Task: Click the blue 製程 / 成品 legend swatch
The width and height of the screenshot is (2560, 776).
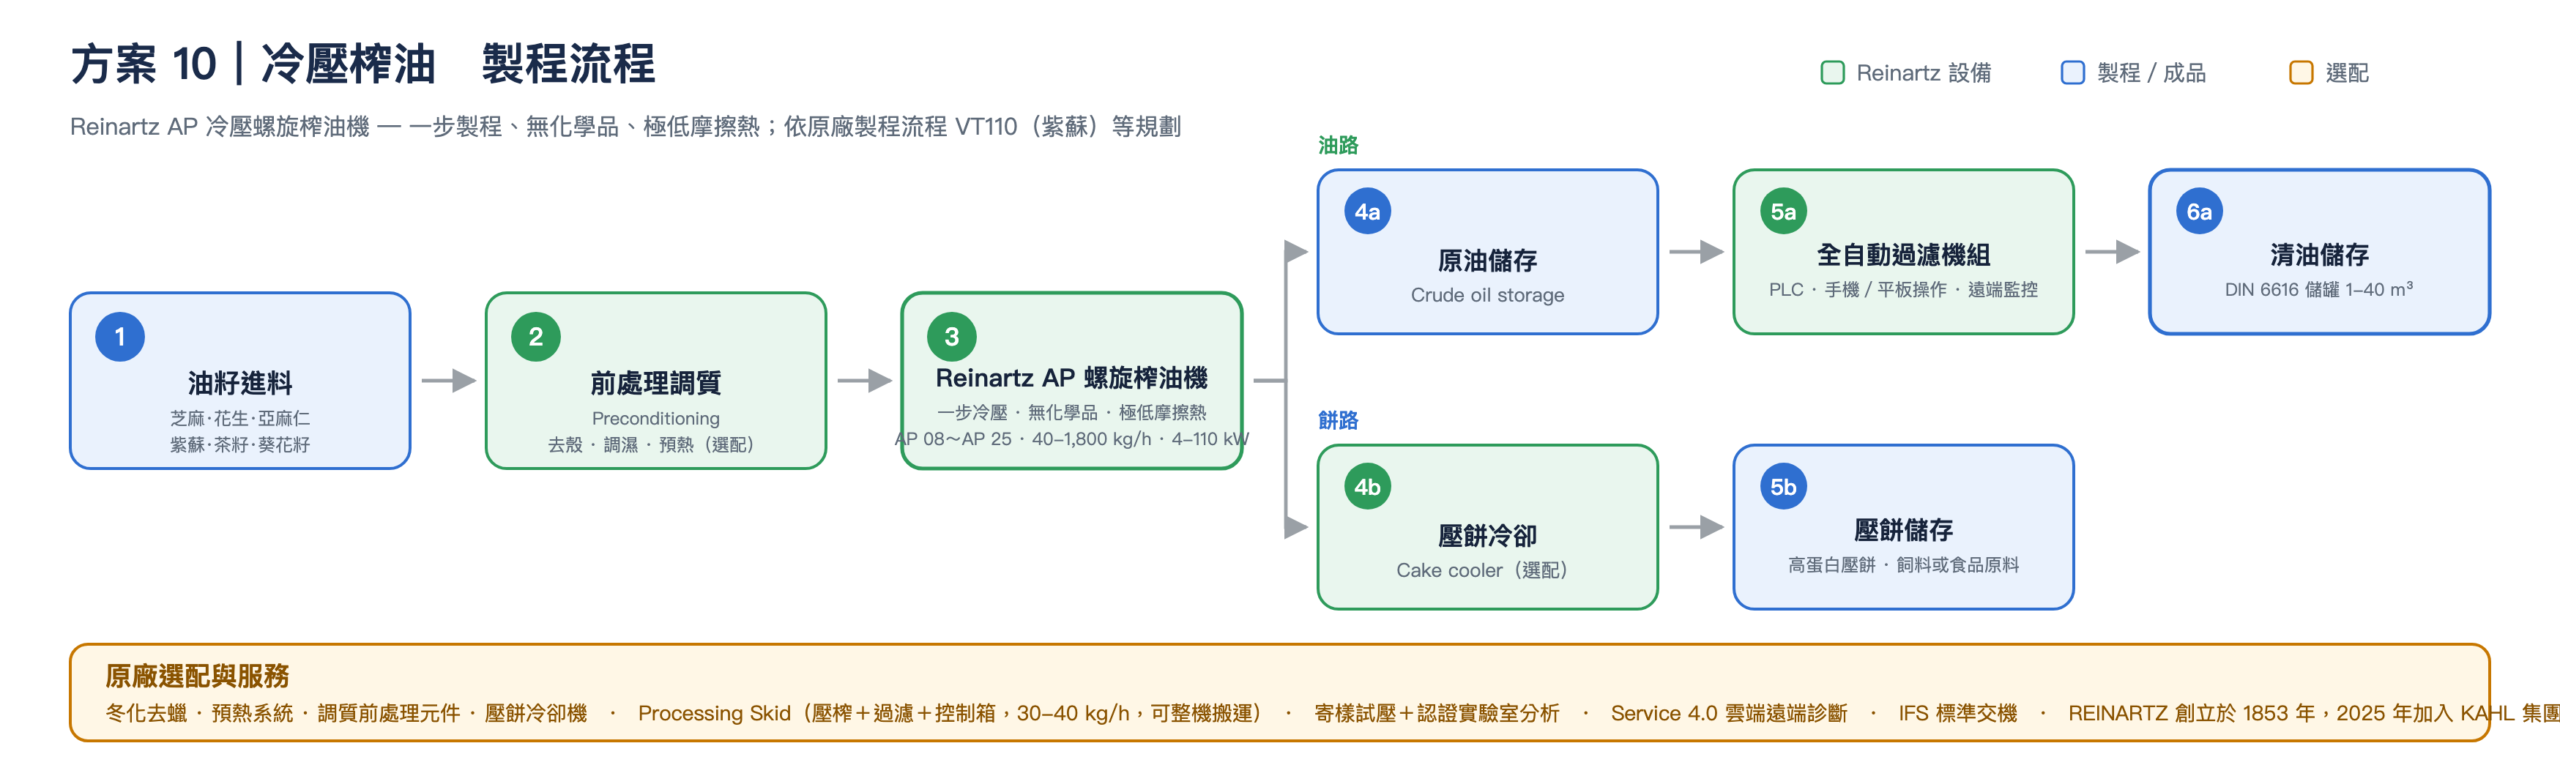Action: [2072, 73]
